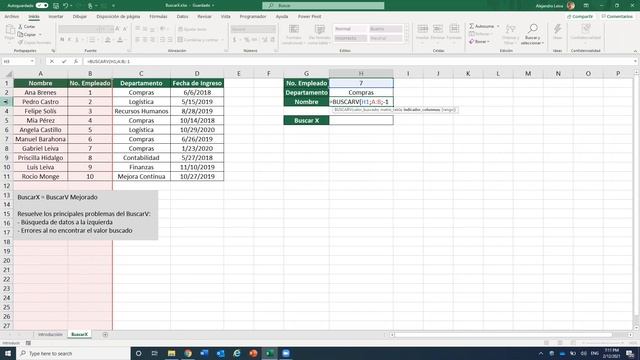The image size is (640, 360).
Task: Open the Fórmulas ribbon tab
Action: point(158,16)
